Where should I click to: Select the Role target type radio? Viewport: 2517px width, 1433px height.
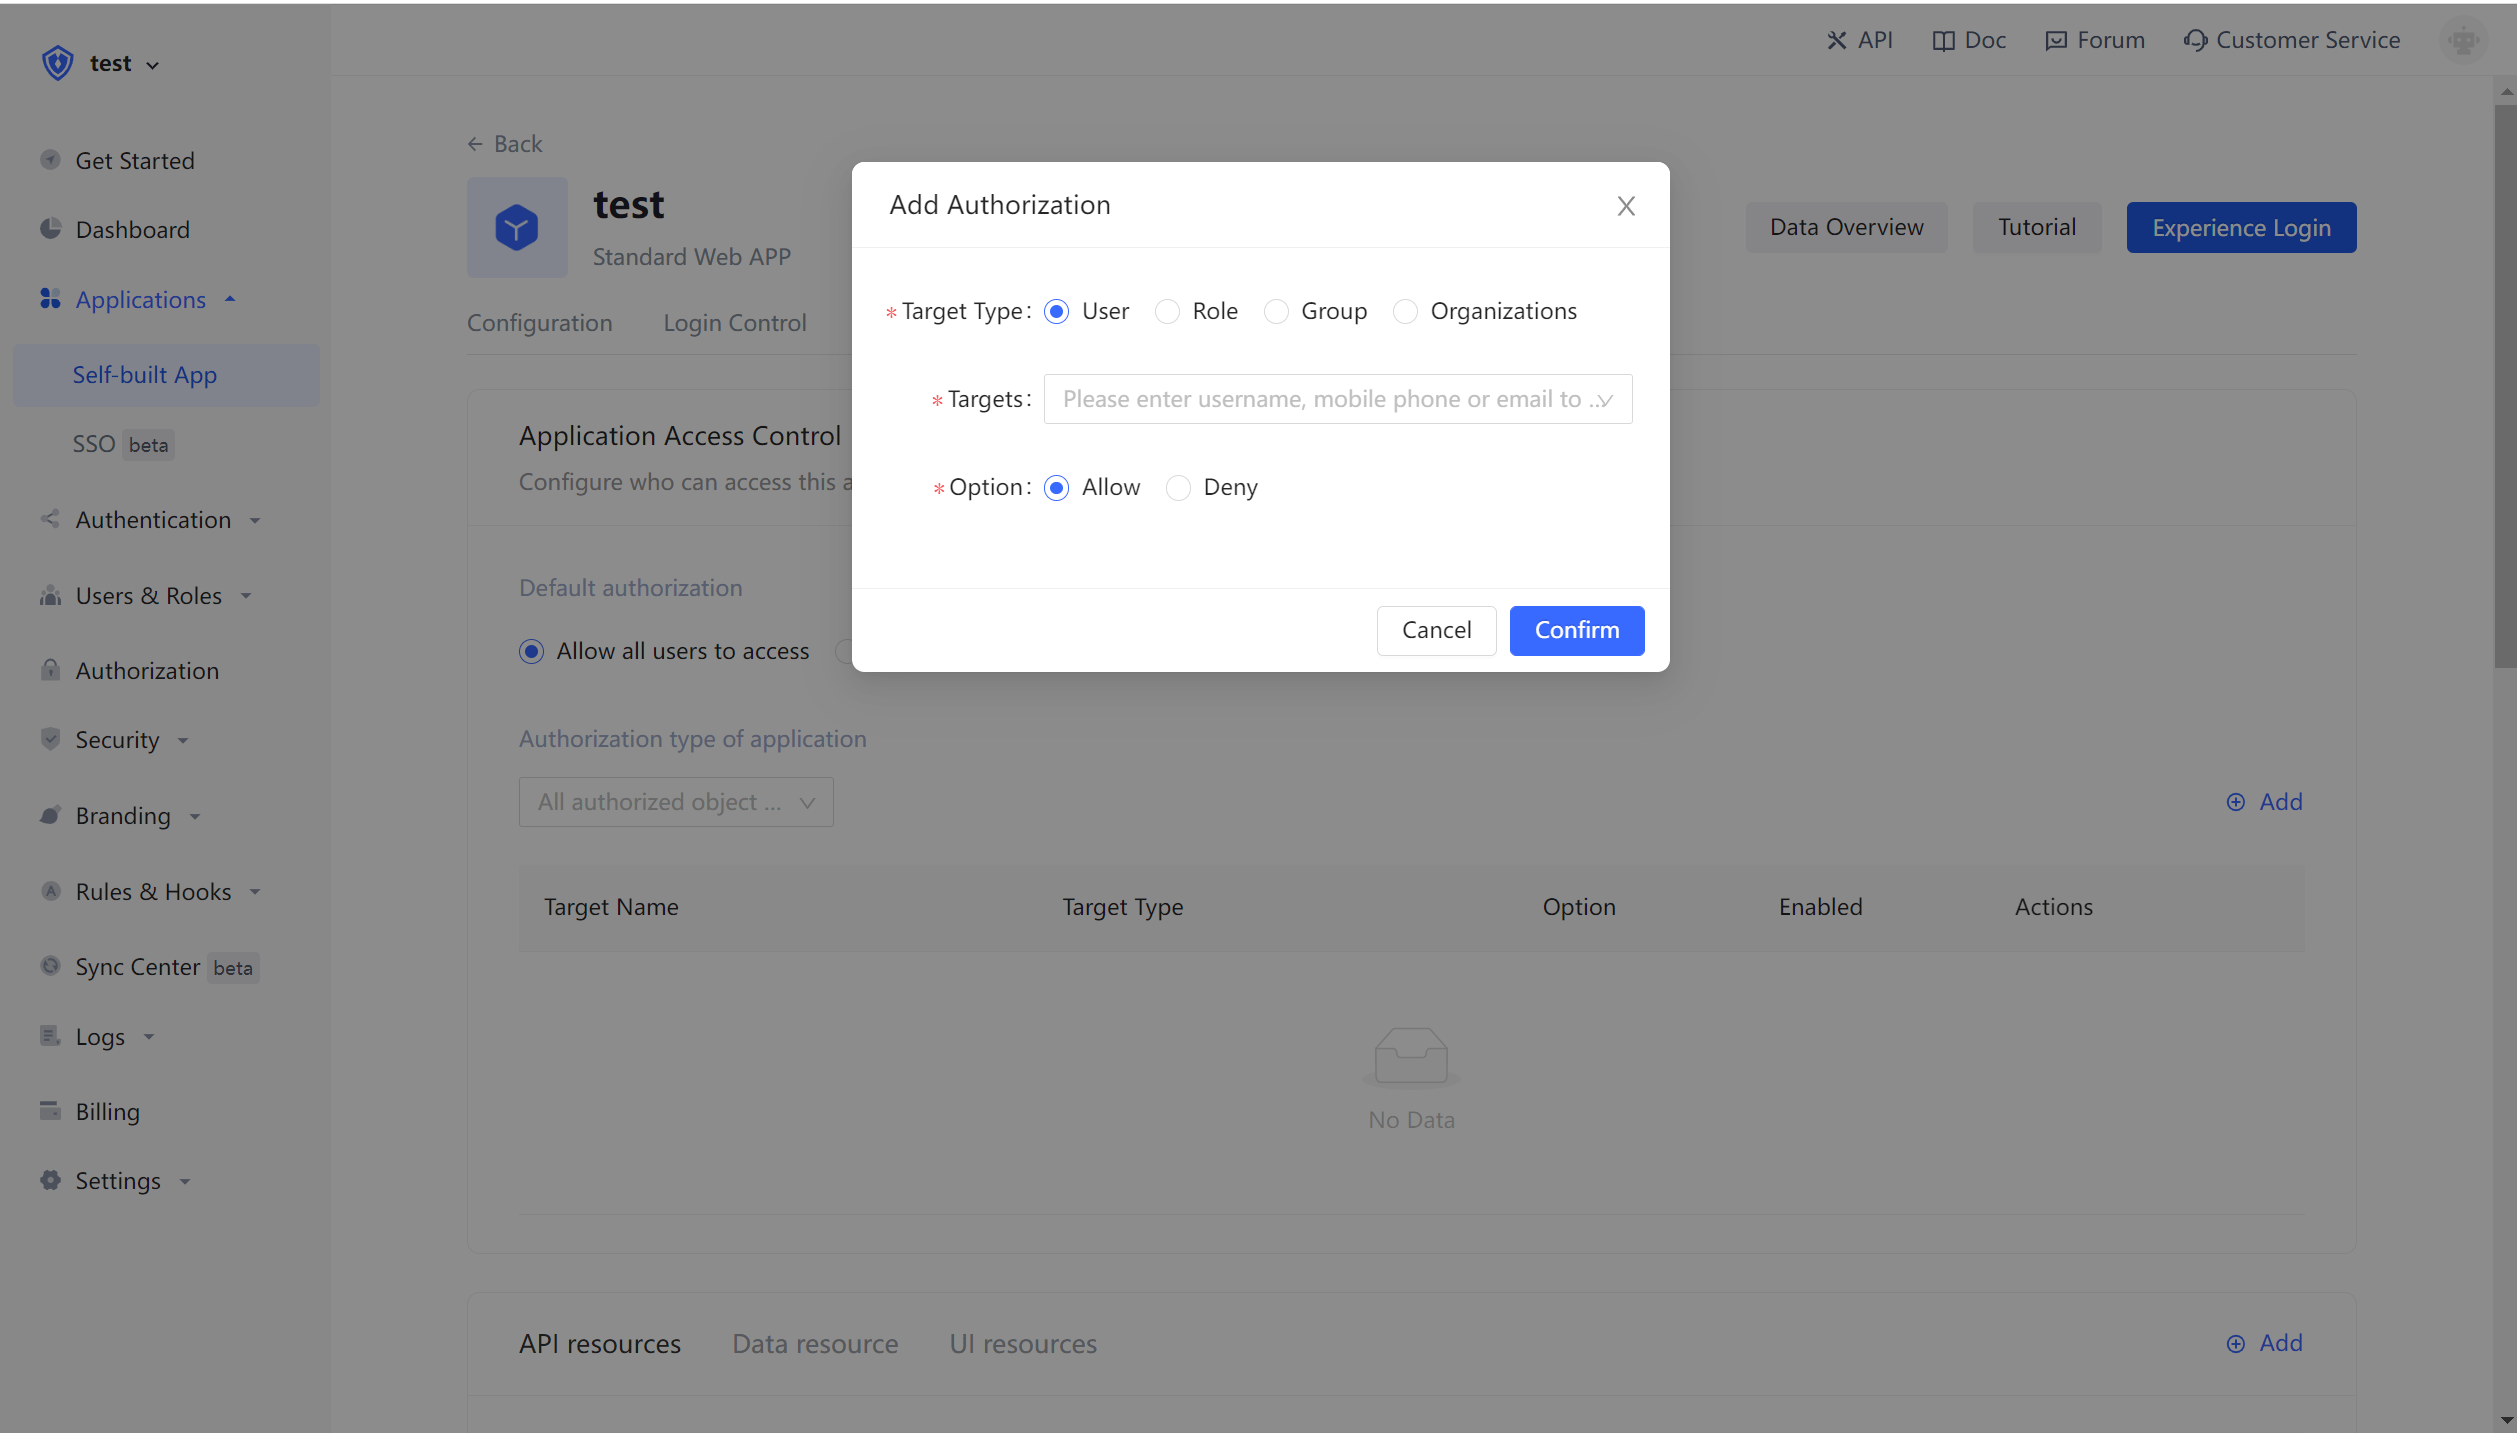1167,312
